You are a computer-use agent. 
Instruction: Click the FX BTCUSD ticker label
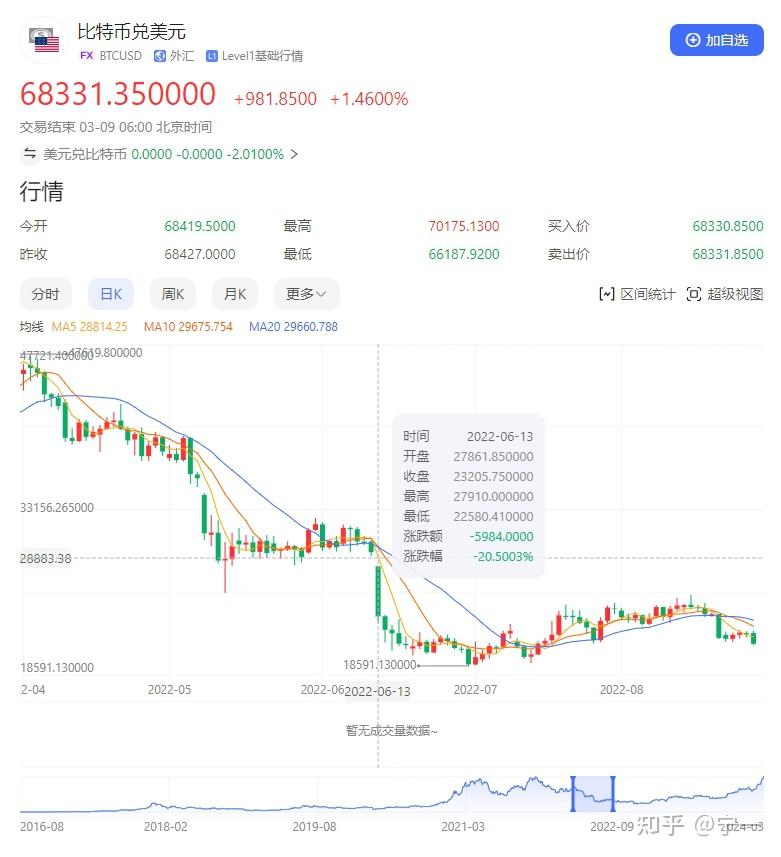[111, 56]
